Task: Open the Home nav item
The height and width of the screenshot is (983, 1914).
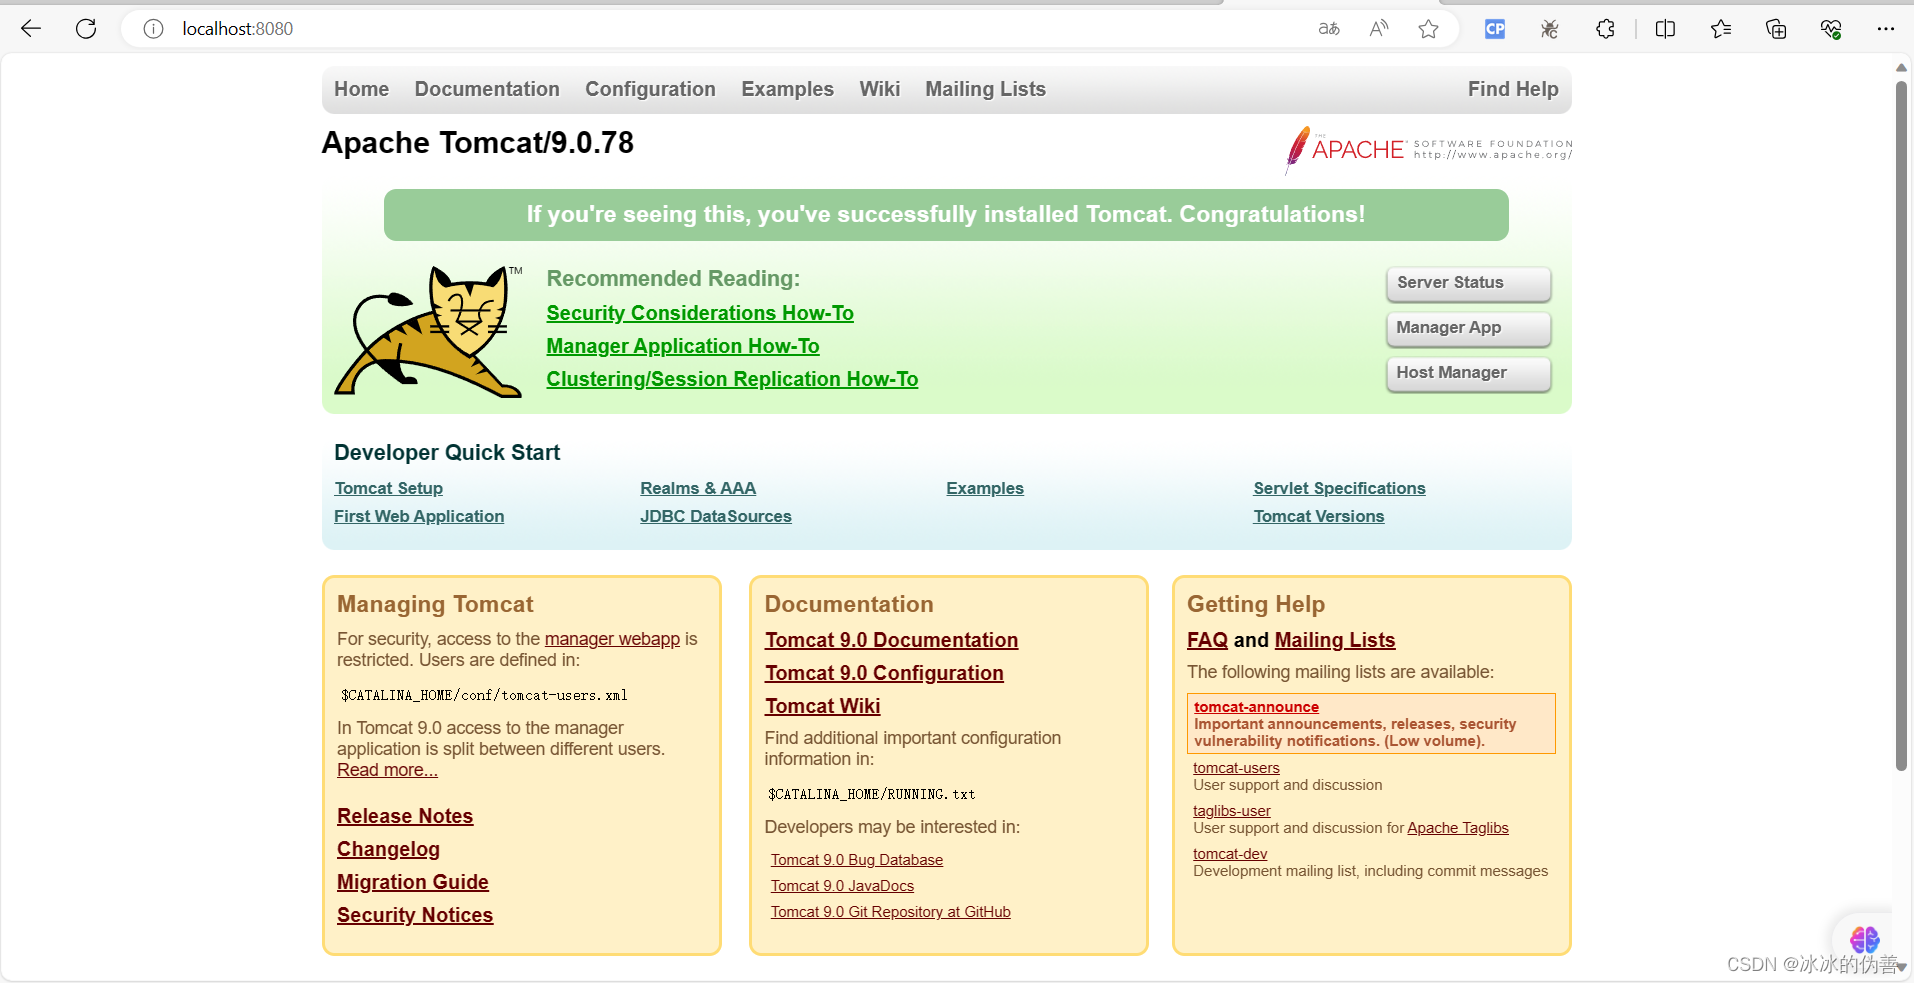Action: coord(361,89)
